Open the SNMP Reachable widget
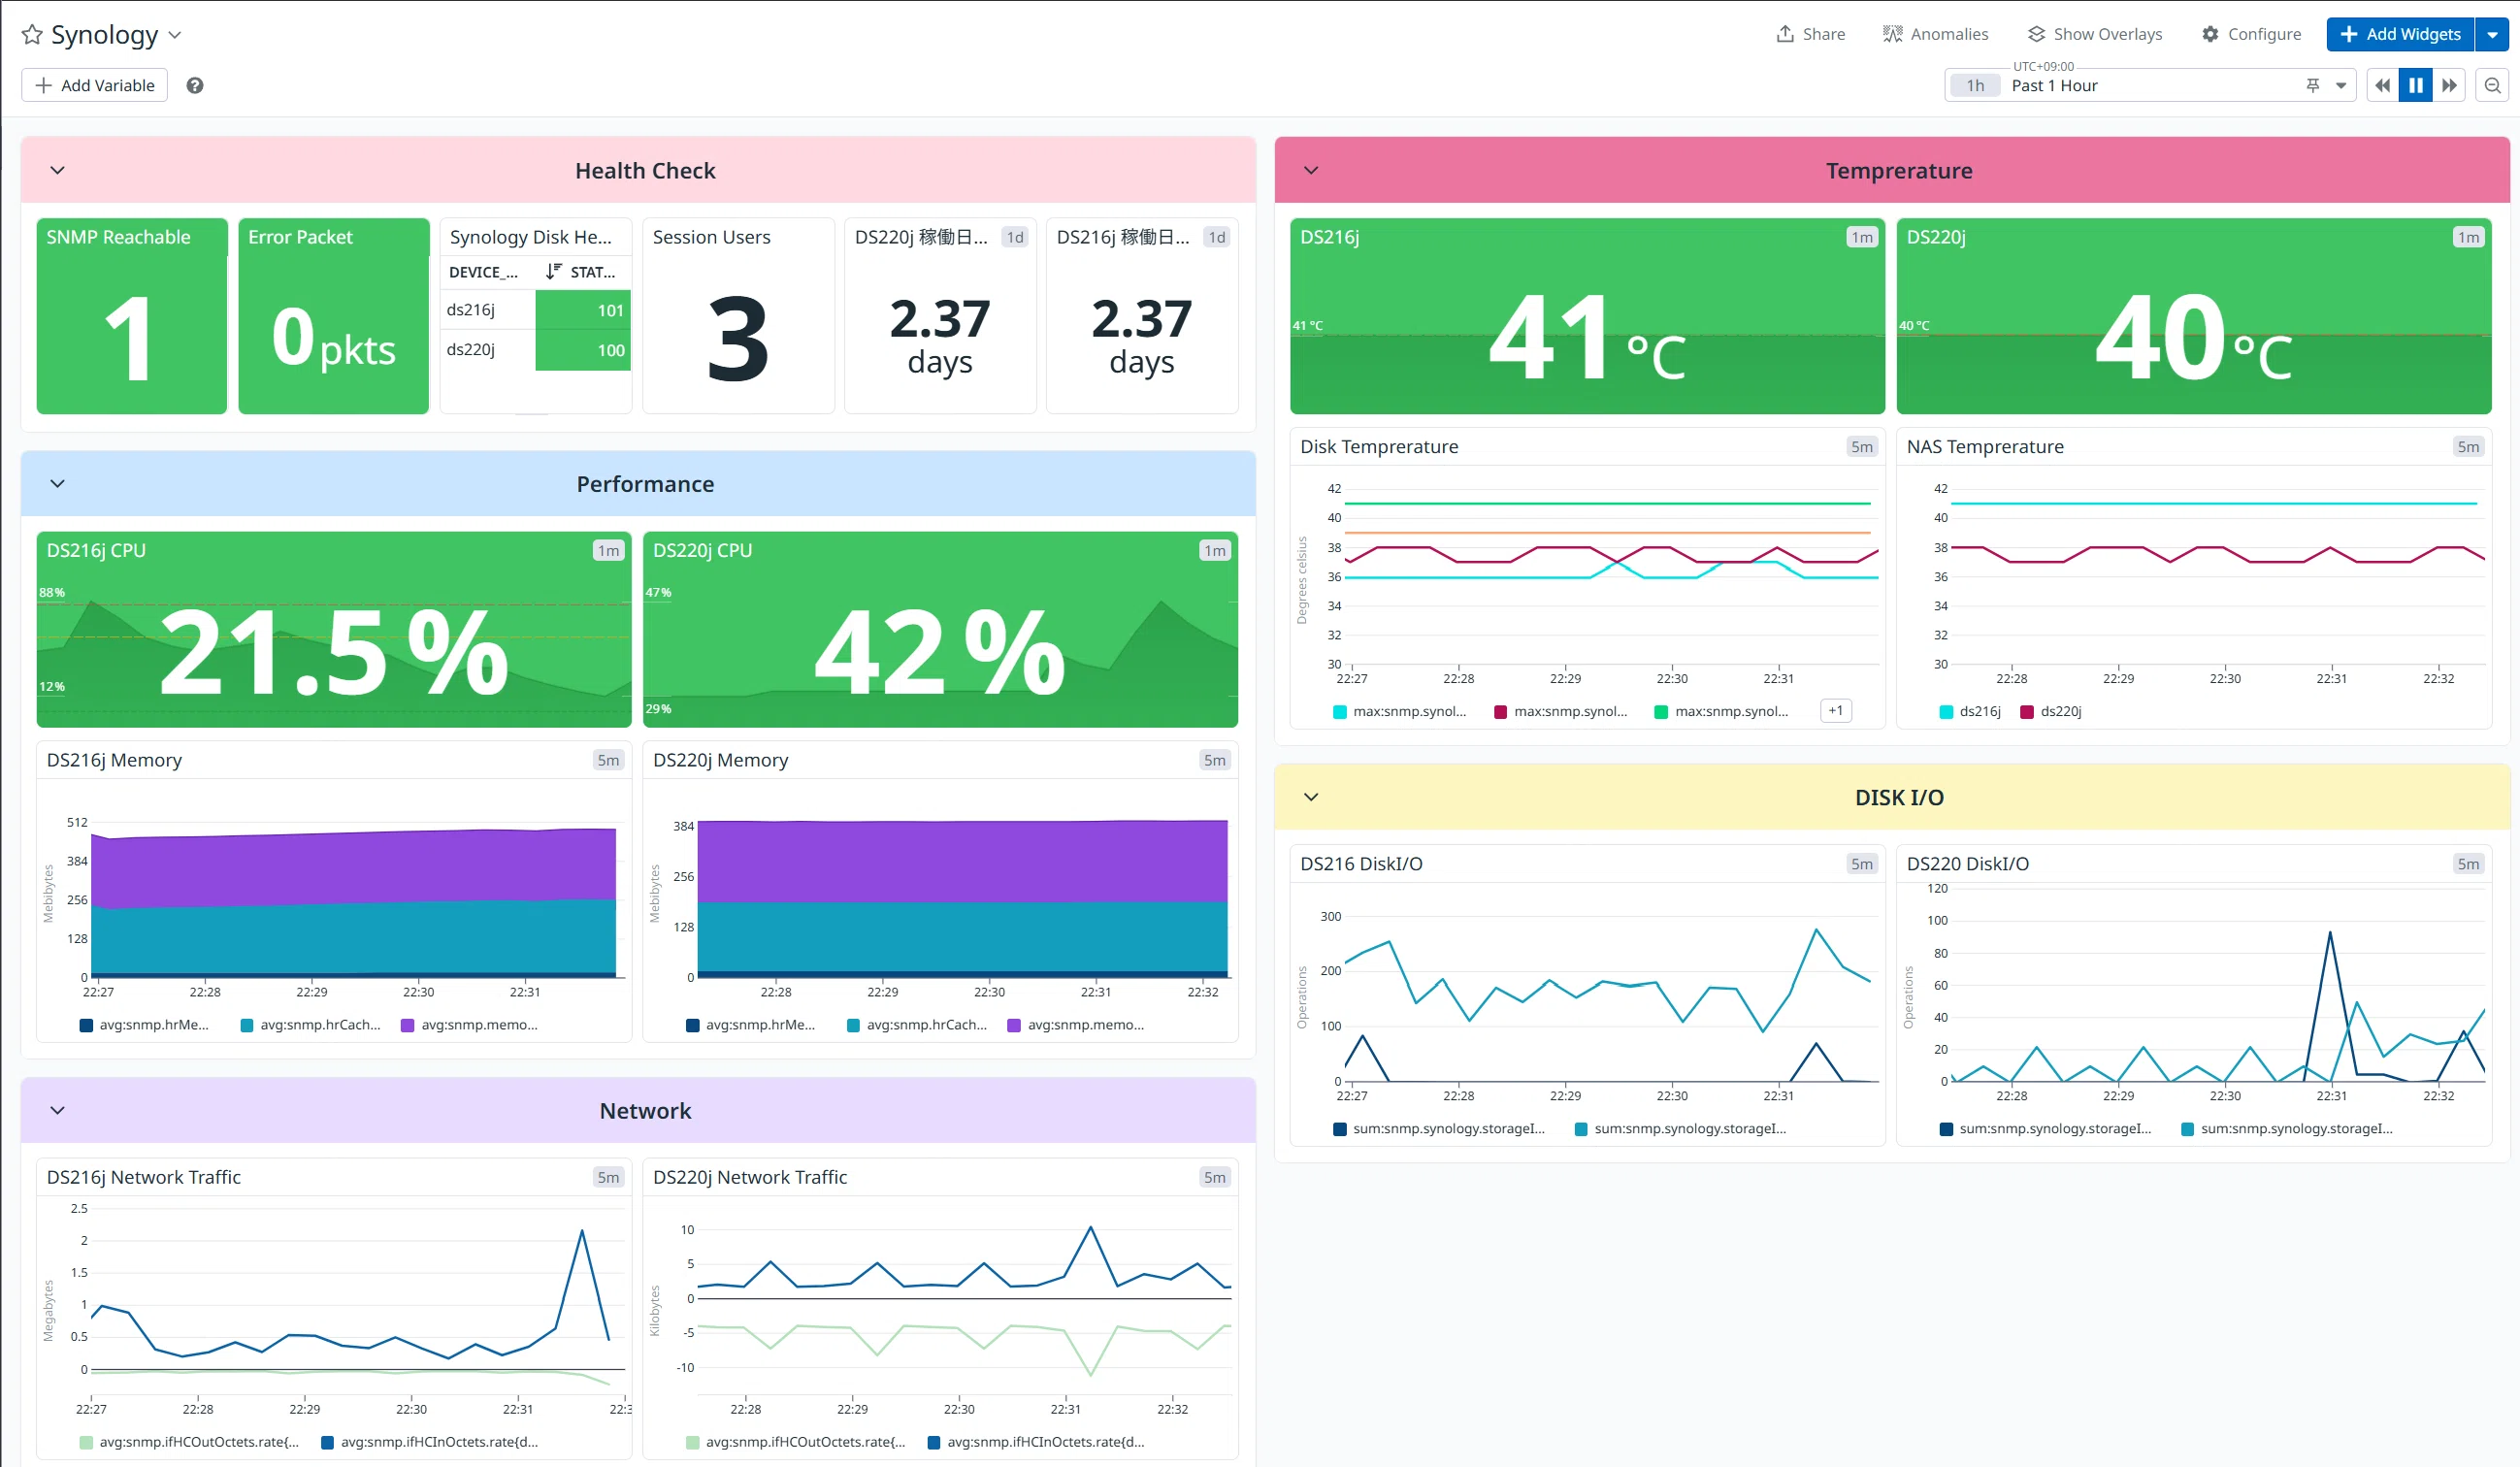 click(132, 316)
